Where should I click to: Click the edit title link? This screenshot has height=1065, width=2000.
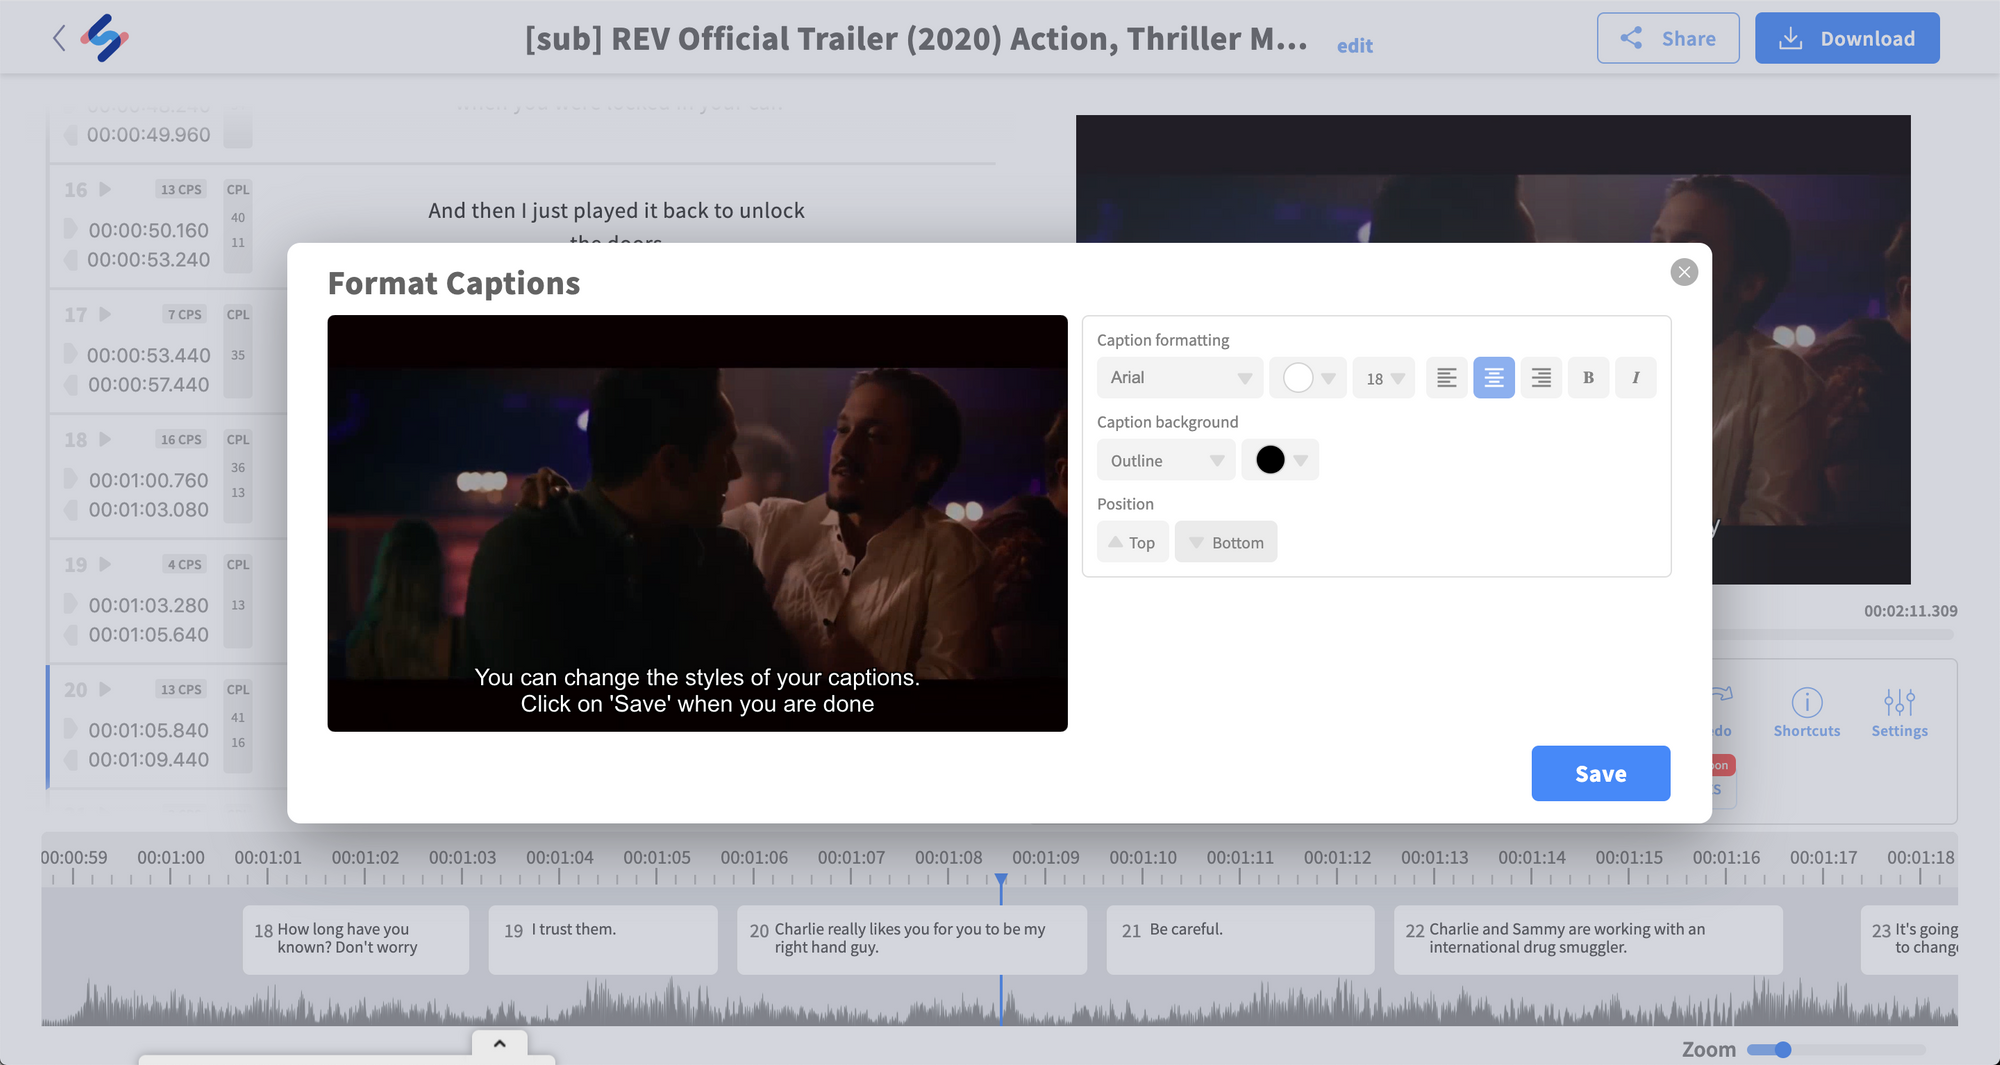1354,46
